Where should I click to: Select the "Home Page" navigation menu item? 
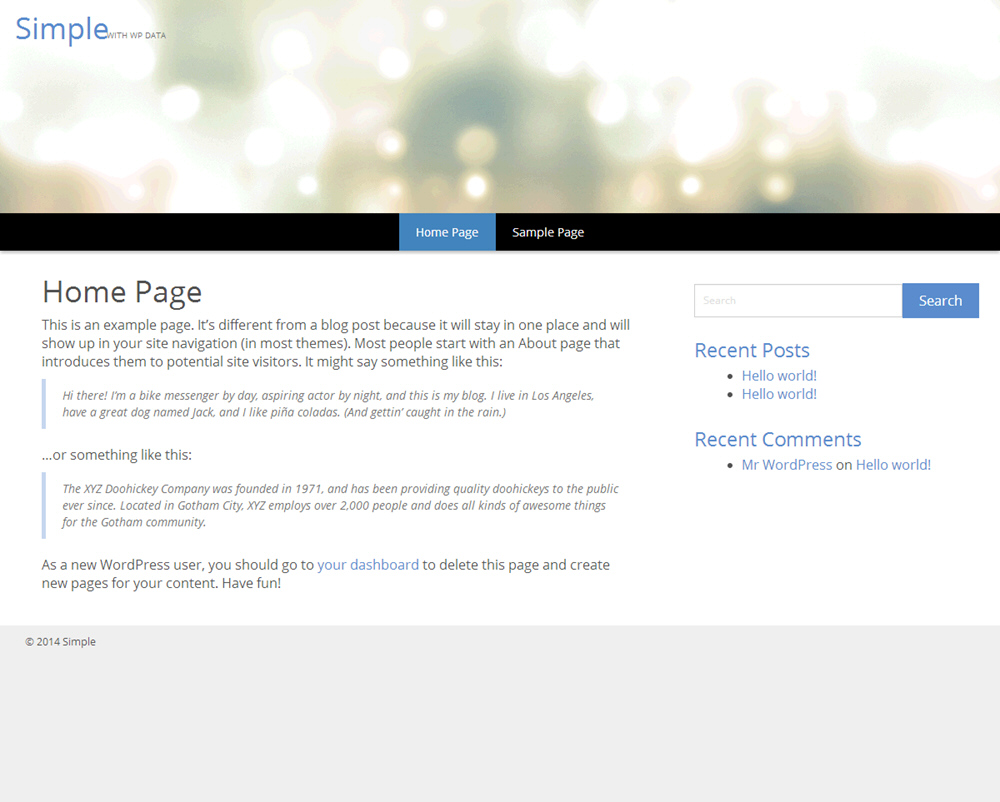(x=447, y=232)
